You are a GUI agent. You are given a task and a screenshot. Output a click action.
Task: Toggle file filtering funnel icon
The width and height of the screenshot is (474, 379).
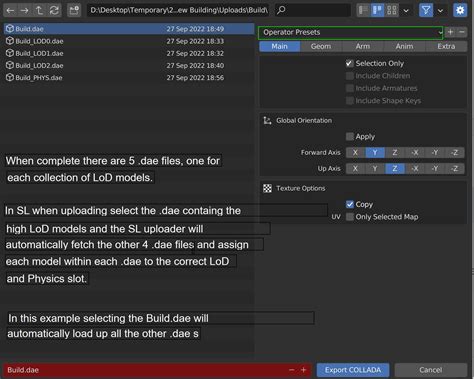(x=426, y=10)
